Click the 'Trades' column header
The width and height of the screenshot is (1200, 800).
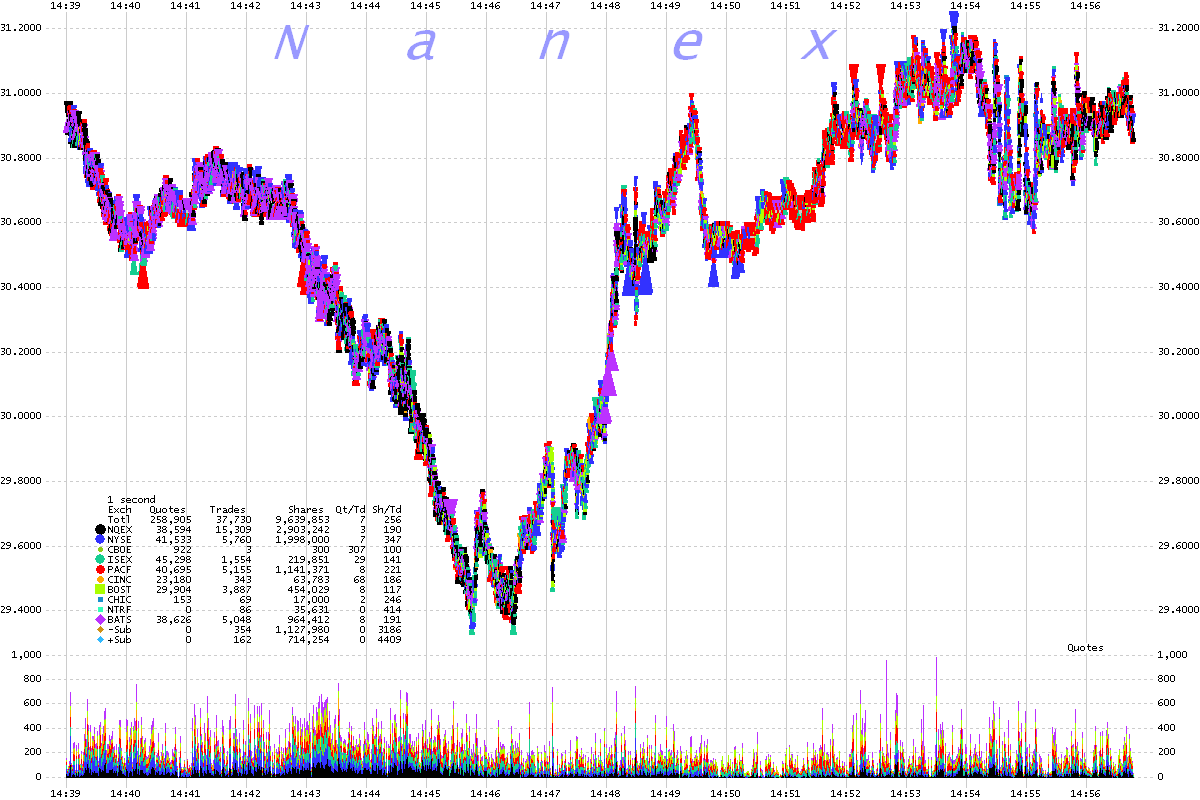point(228,510)
